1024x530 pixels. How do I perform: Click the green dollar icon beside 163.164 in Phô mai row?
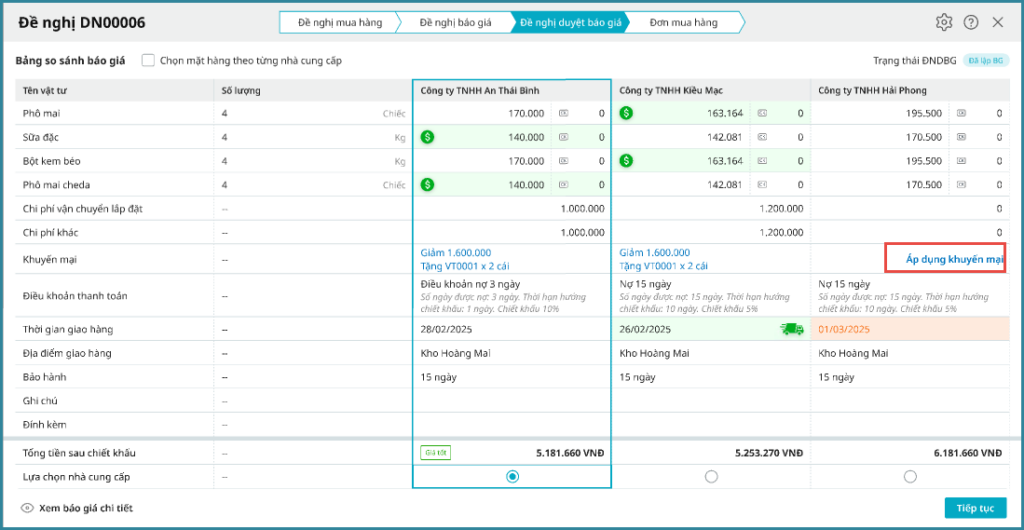627,114
